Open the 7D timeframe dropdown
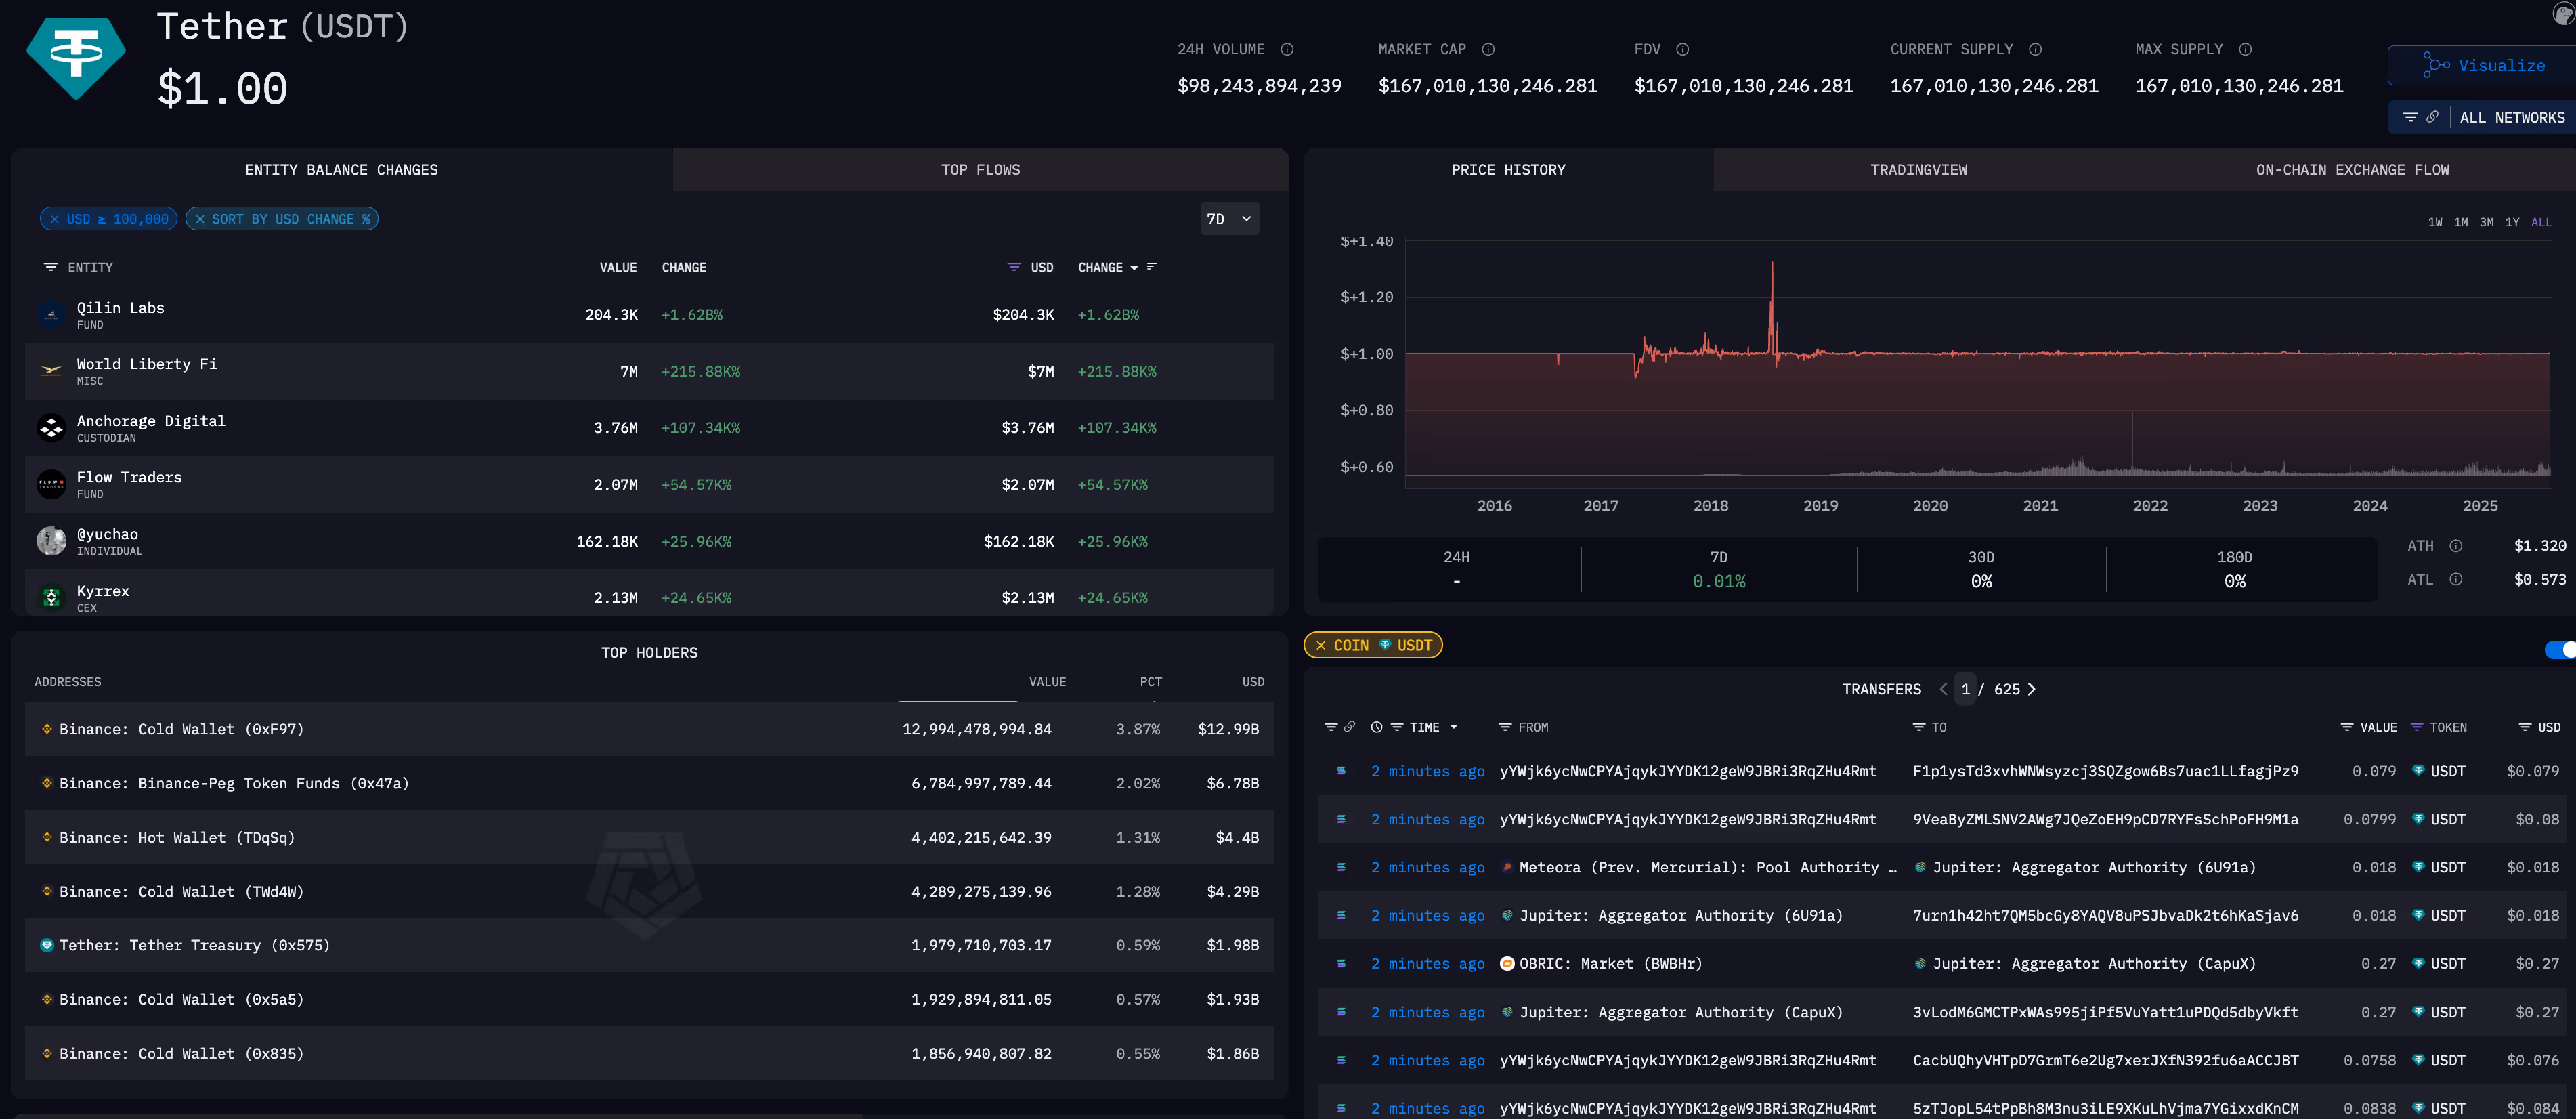This screenshot has width=2576, height=1119. (x=1229, y=218)
